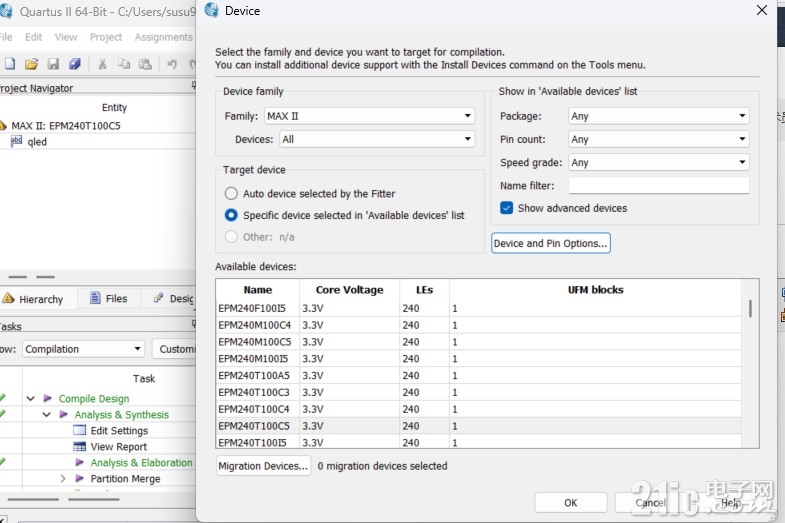Expand the Partition Merge task node

(63, 478)
